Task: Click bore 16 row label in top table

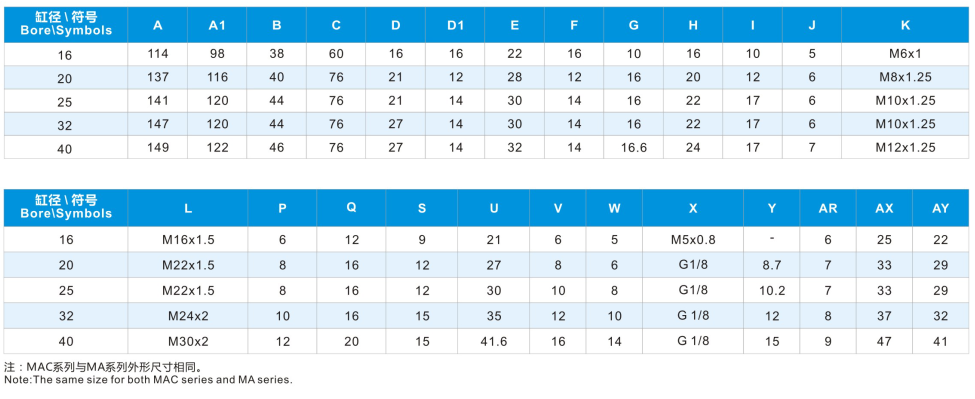Action: pyautogui.click(x=66, y=55)
